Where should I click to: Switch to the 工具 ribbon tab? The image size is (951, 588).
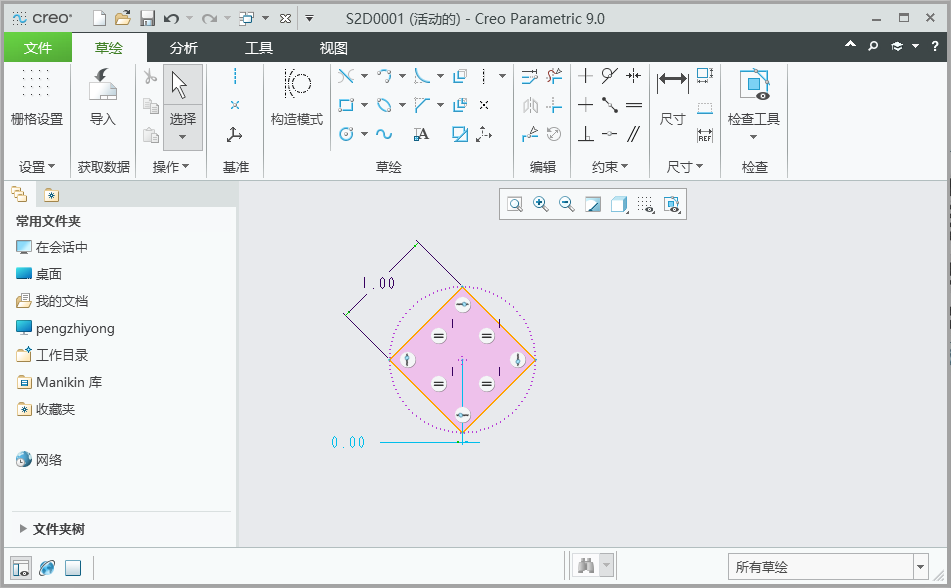[x=259, y=48]
